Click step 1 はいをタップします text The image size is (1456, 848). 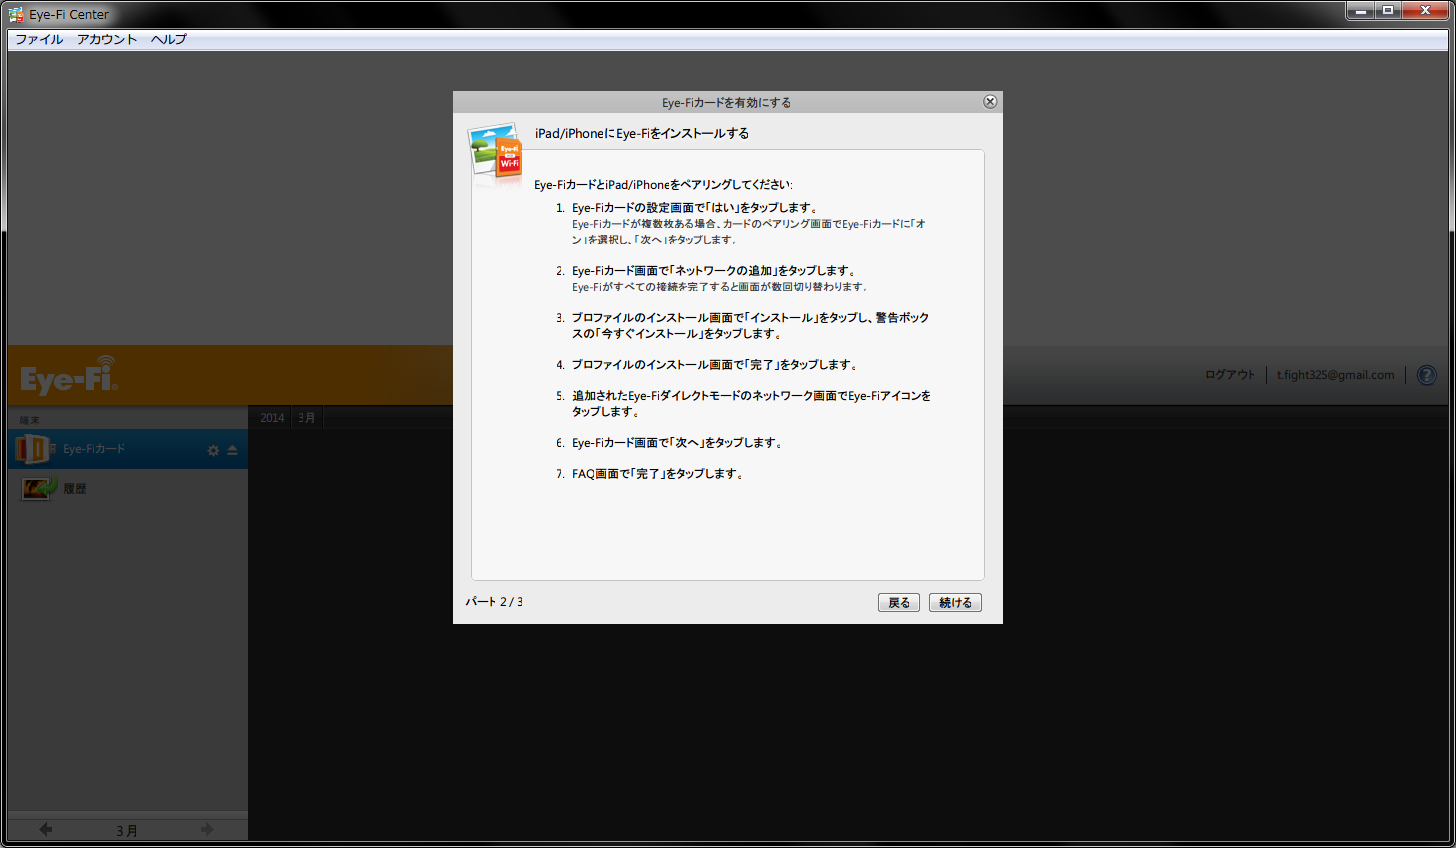(x=696, y=208)
